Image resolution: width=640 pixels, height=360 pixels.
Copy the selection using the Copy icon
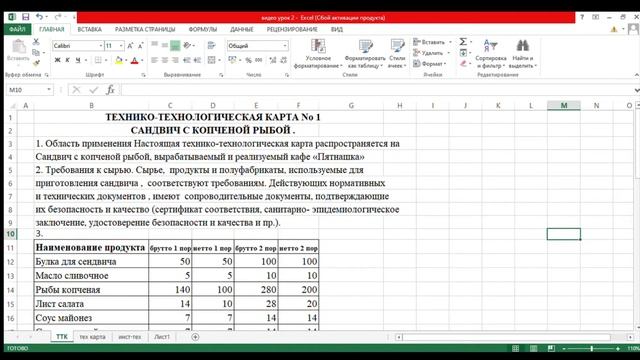36,52
